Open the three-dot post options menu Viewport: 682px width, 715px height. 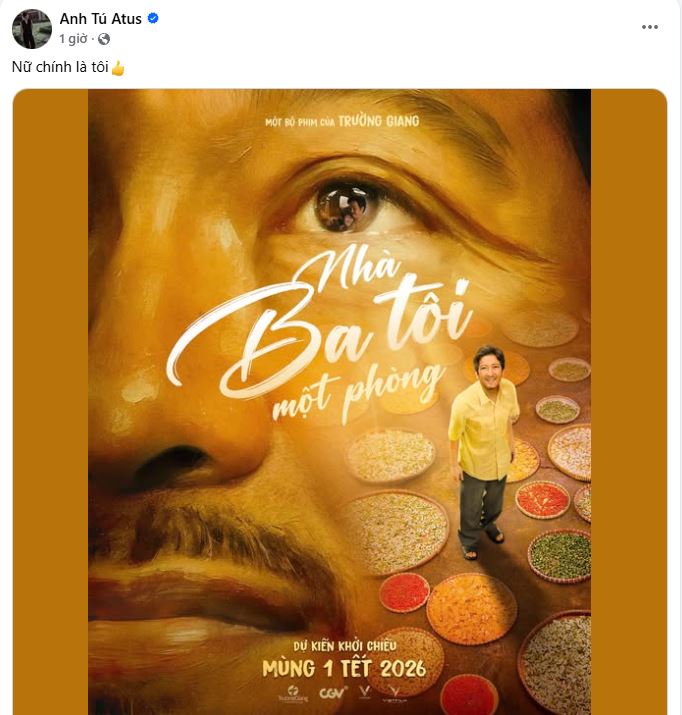(x=651, y=27)
